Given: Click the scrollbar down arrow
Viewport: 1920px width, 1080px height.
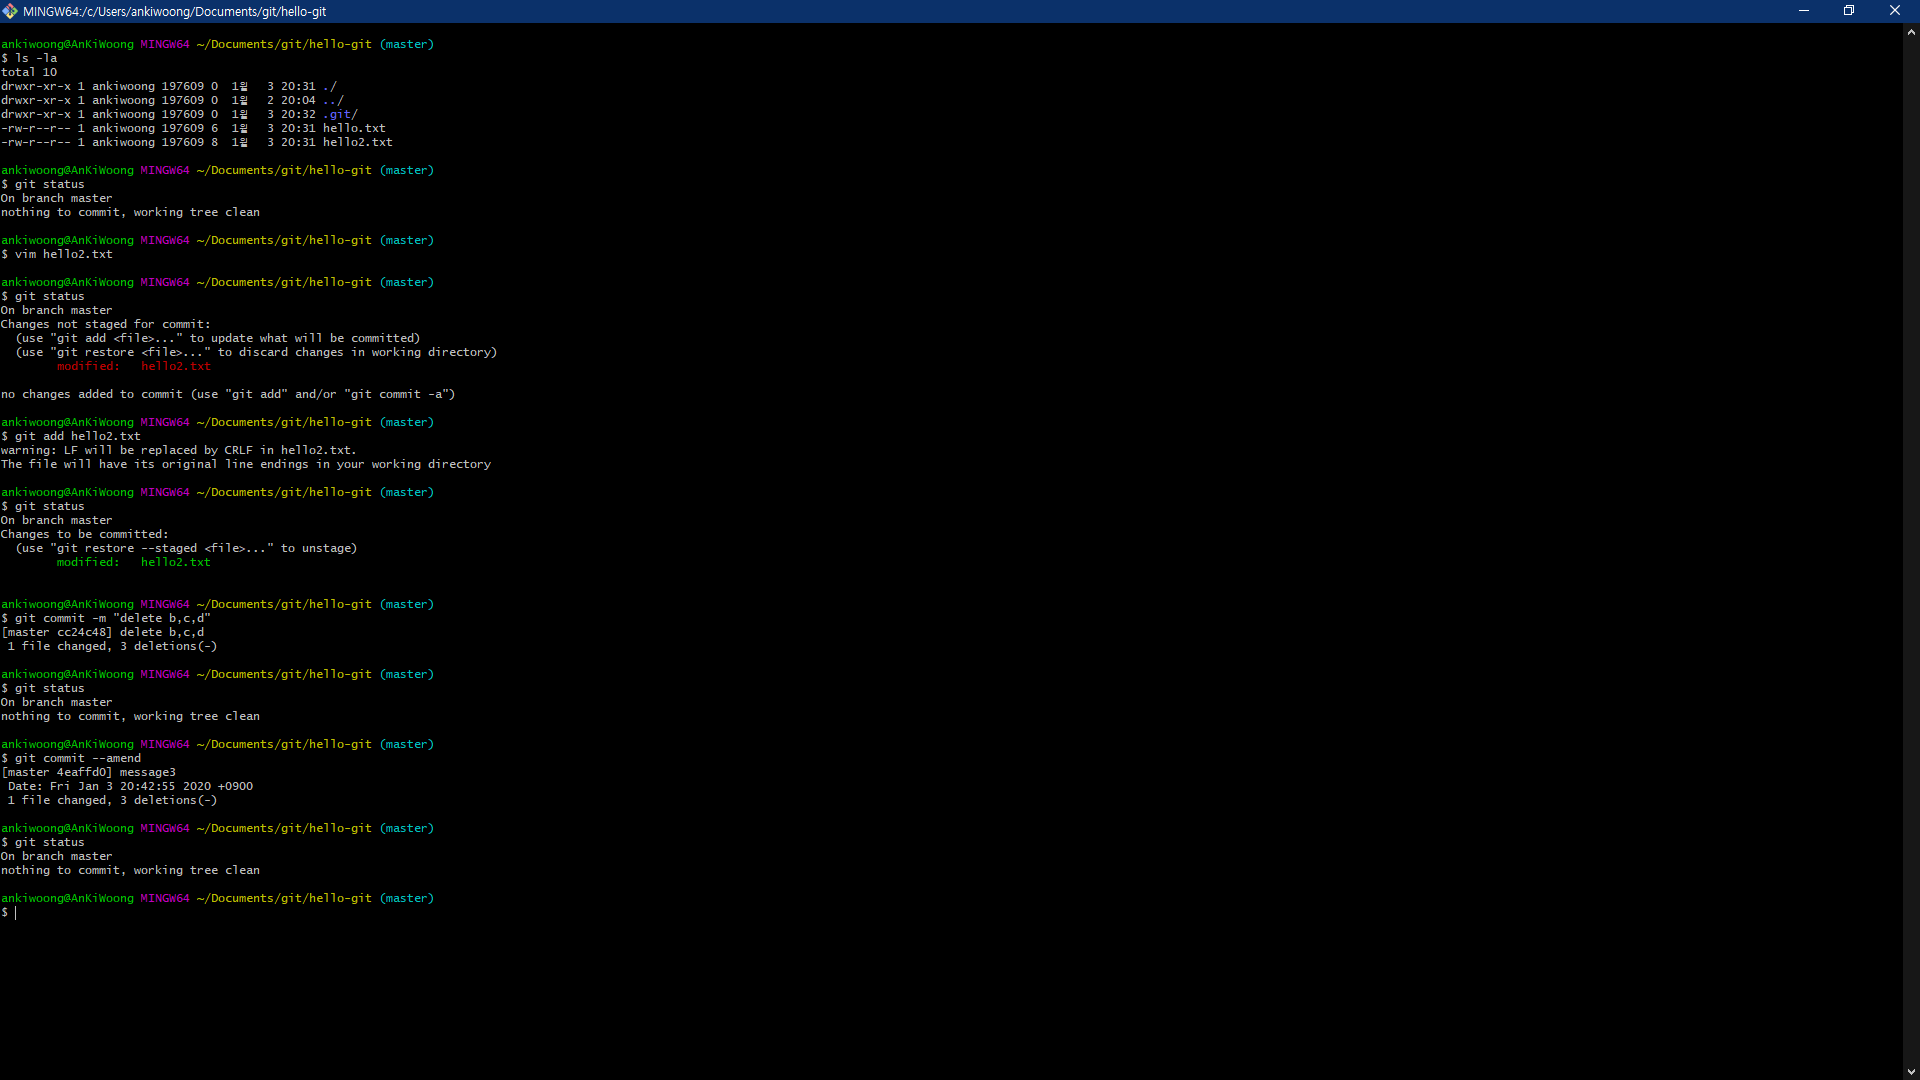Looking at the screenshot, I should [x=1910, y=1071].
